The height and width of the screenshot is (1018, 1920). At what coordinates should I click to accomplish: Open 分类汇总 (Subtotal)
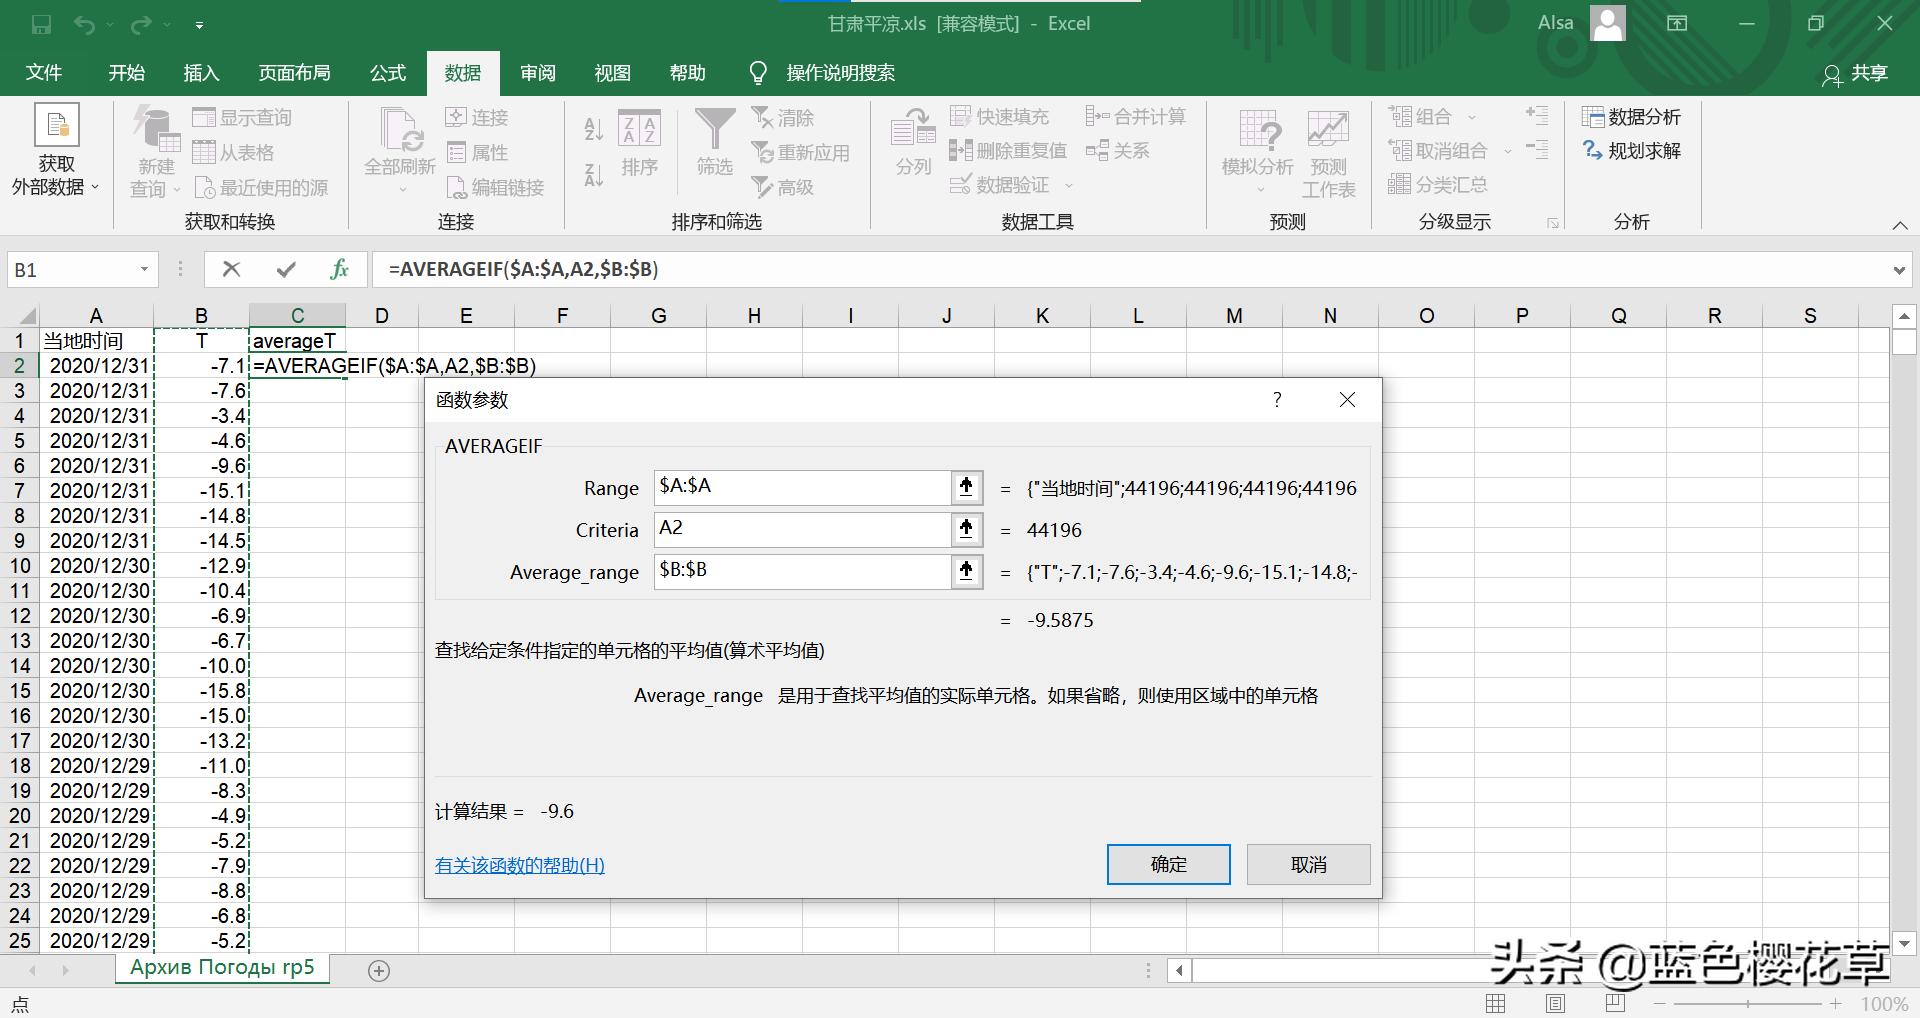coord(1440,184)
